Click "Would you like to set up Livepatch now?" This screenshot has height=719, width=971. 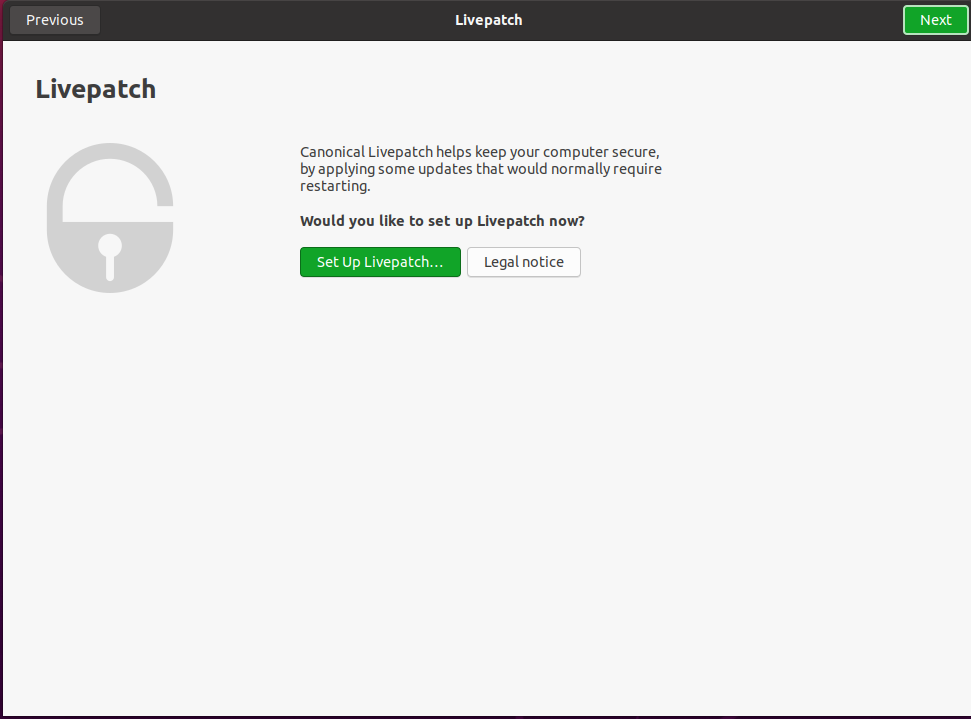442,221
